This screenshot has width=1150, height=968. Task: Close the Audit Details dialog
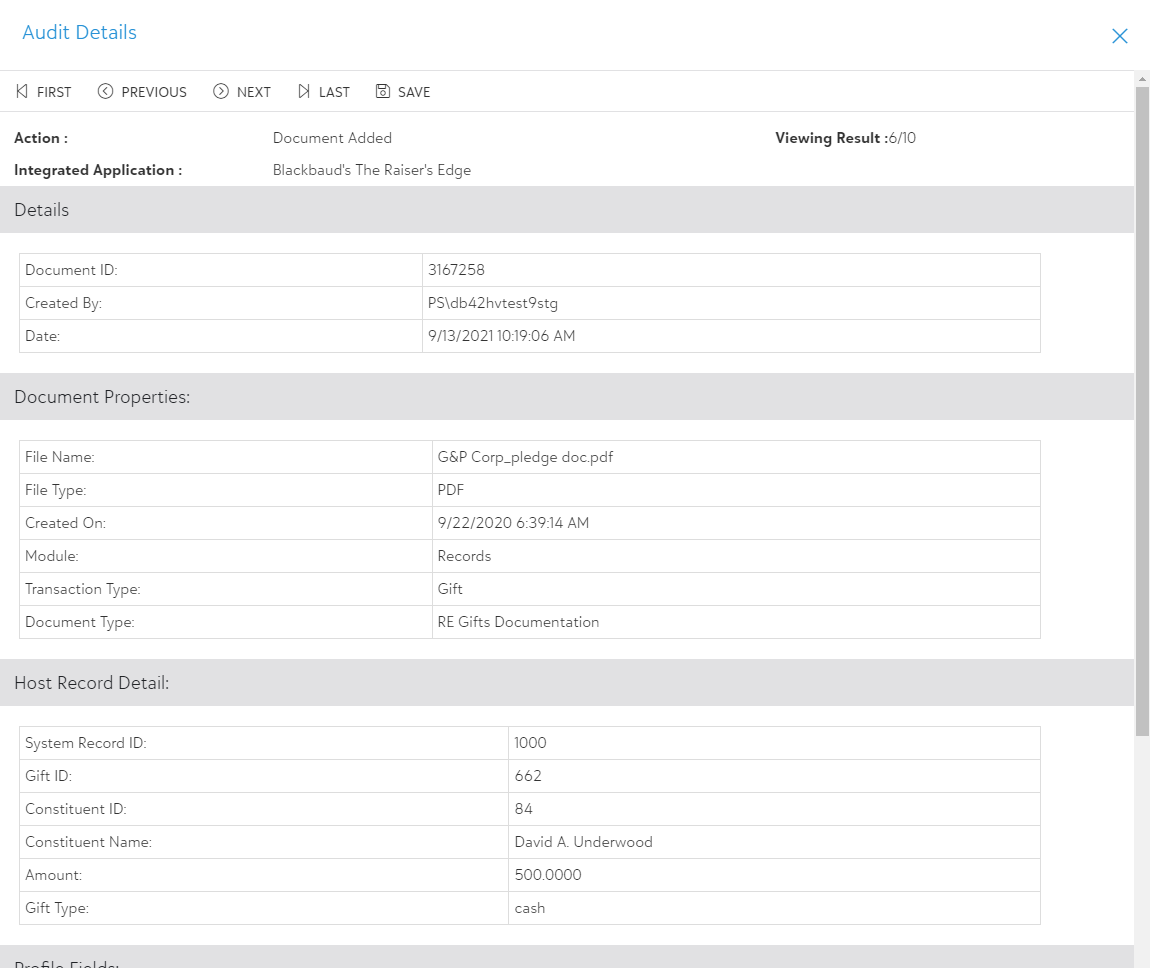click(x=1119, y=36)
